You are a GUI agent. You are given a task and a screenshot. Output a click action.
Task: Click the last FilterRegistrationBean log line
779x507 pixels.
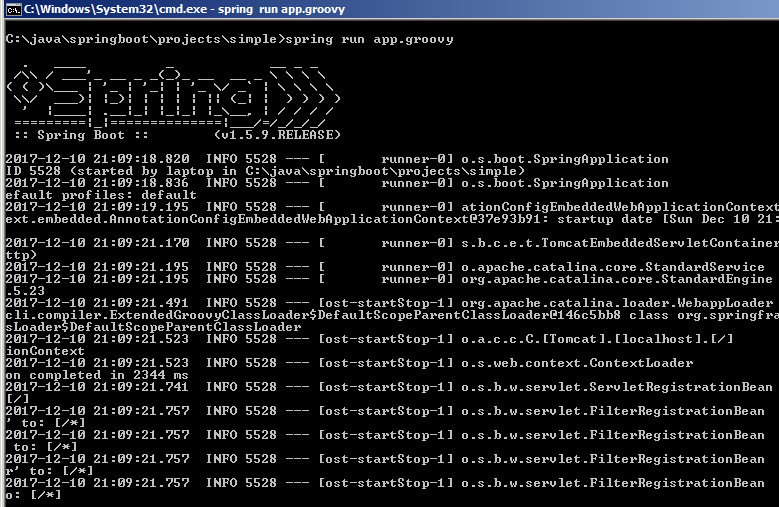(385, 482)
